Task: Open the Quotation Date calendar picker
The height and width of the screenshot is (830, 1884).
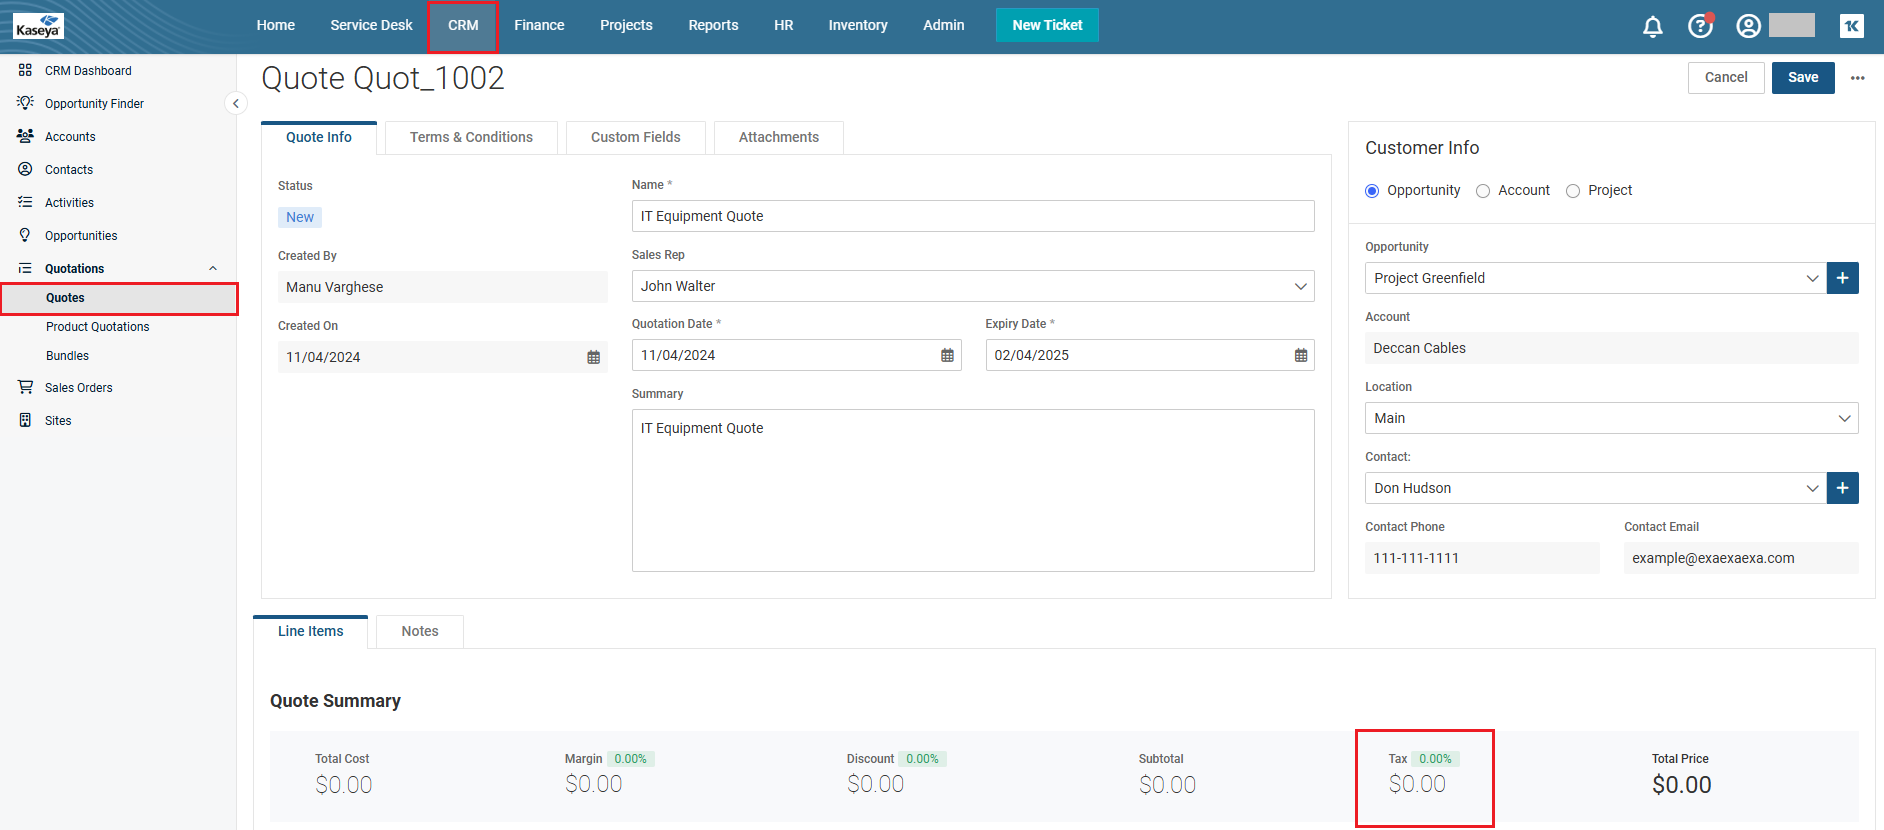Action: point(947,356)
